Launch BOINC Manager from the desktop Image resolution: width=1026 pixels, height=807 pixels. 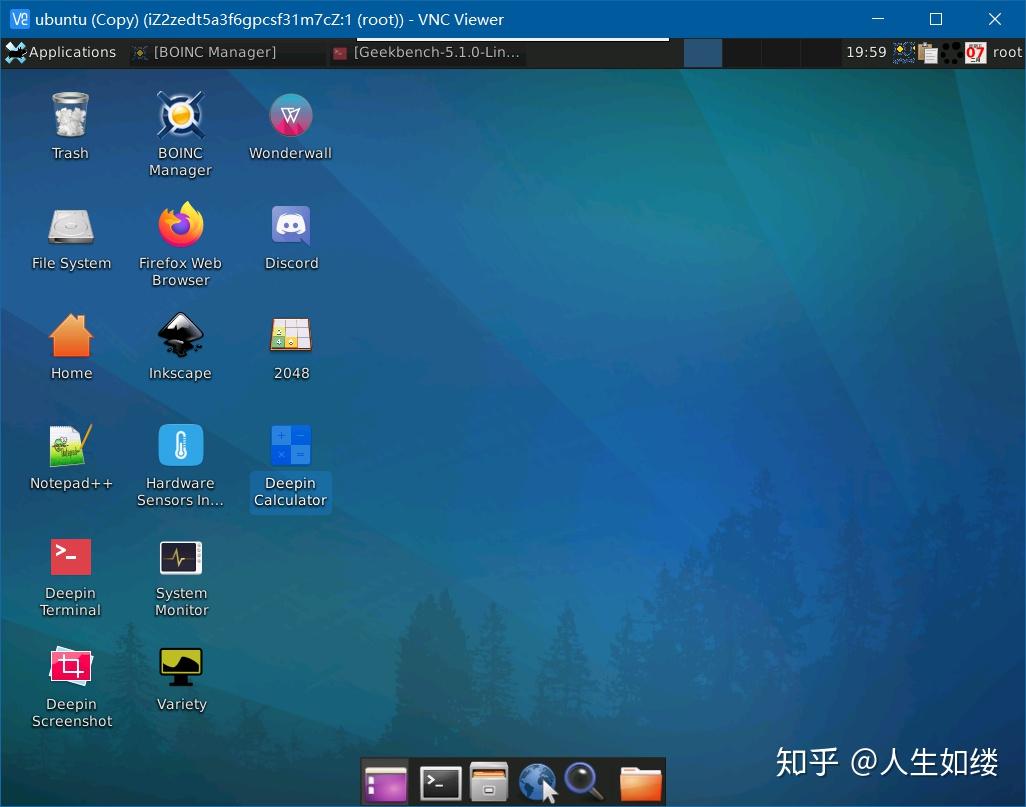tap(181, 134)
